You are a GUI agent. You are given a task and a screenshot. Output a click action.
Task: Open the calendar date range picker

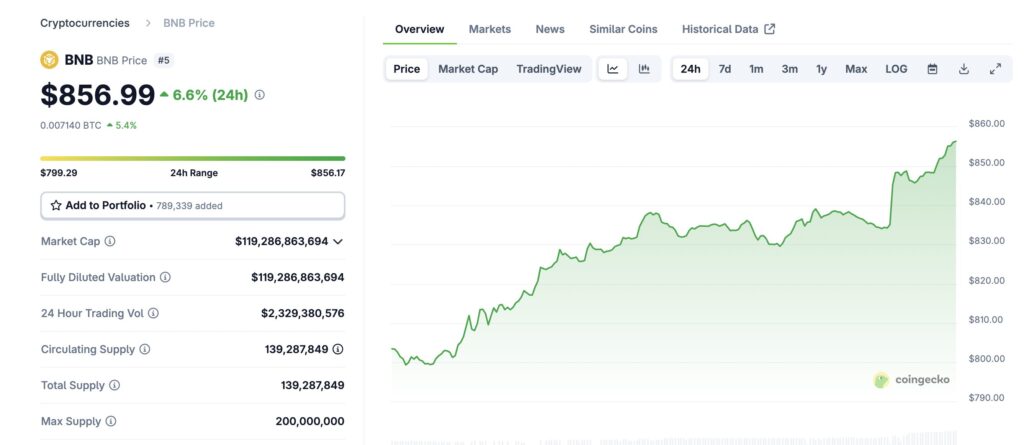[x=933, y=69]
